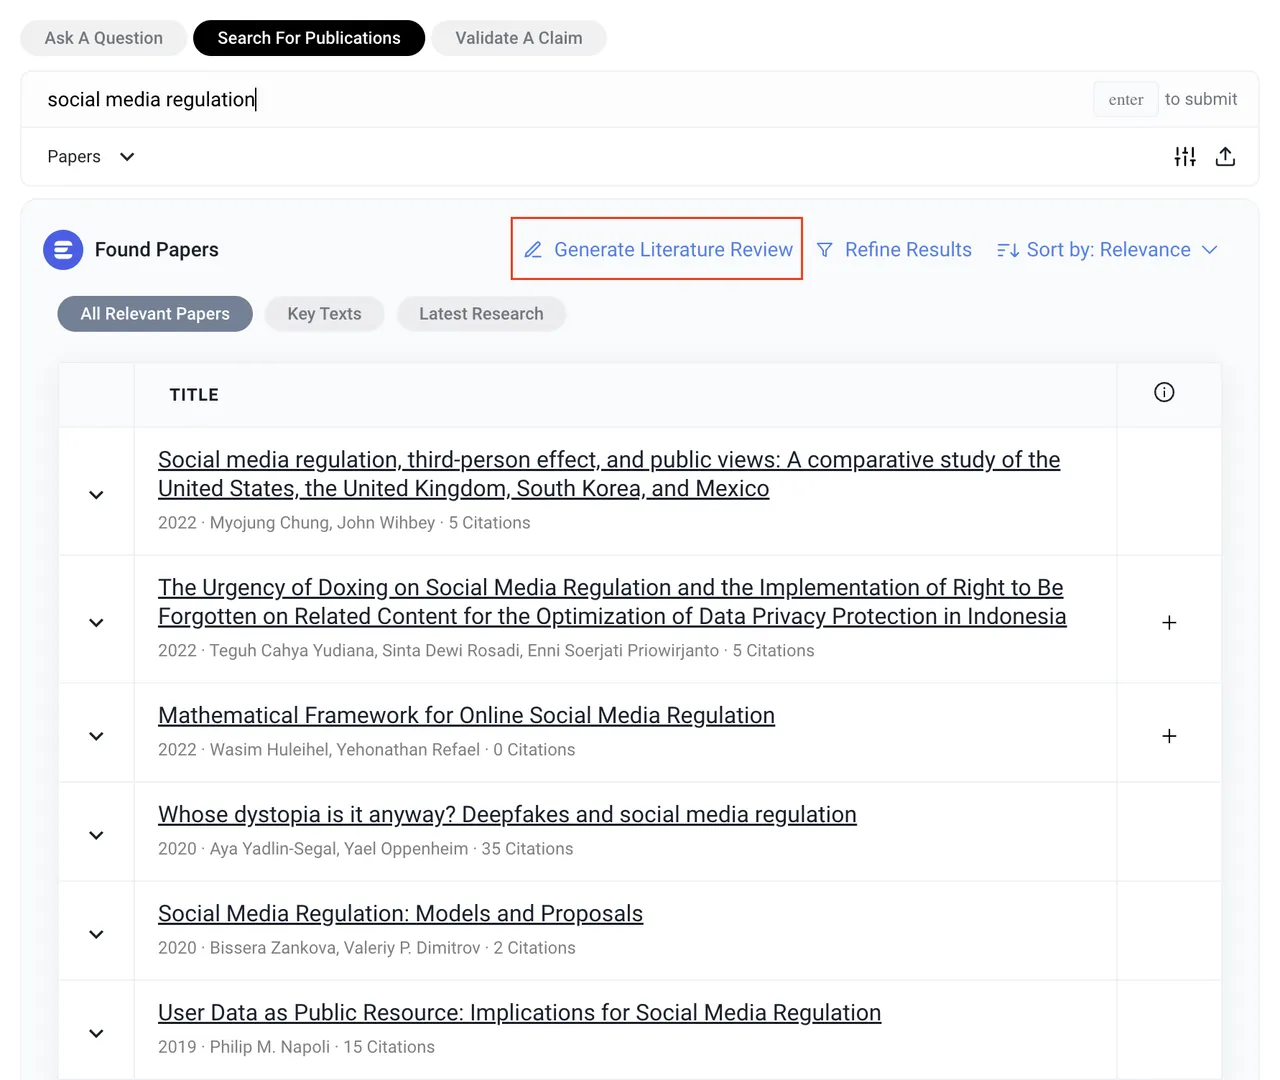The width and height of the screenshot is (1280, 1080).
Task: Click Generate Literature Review
Action: (x=657, y=249)
